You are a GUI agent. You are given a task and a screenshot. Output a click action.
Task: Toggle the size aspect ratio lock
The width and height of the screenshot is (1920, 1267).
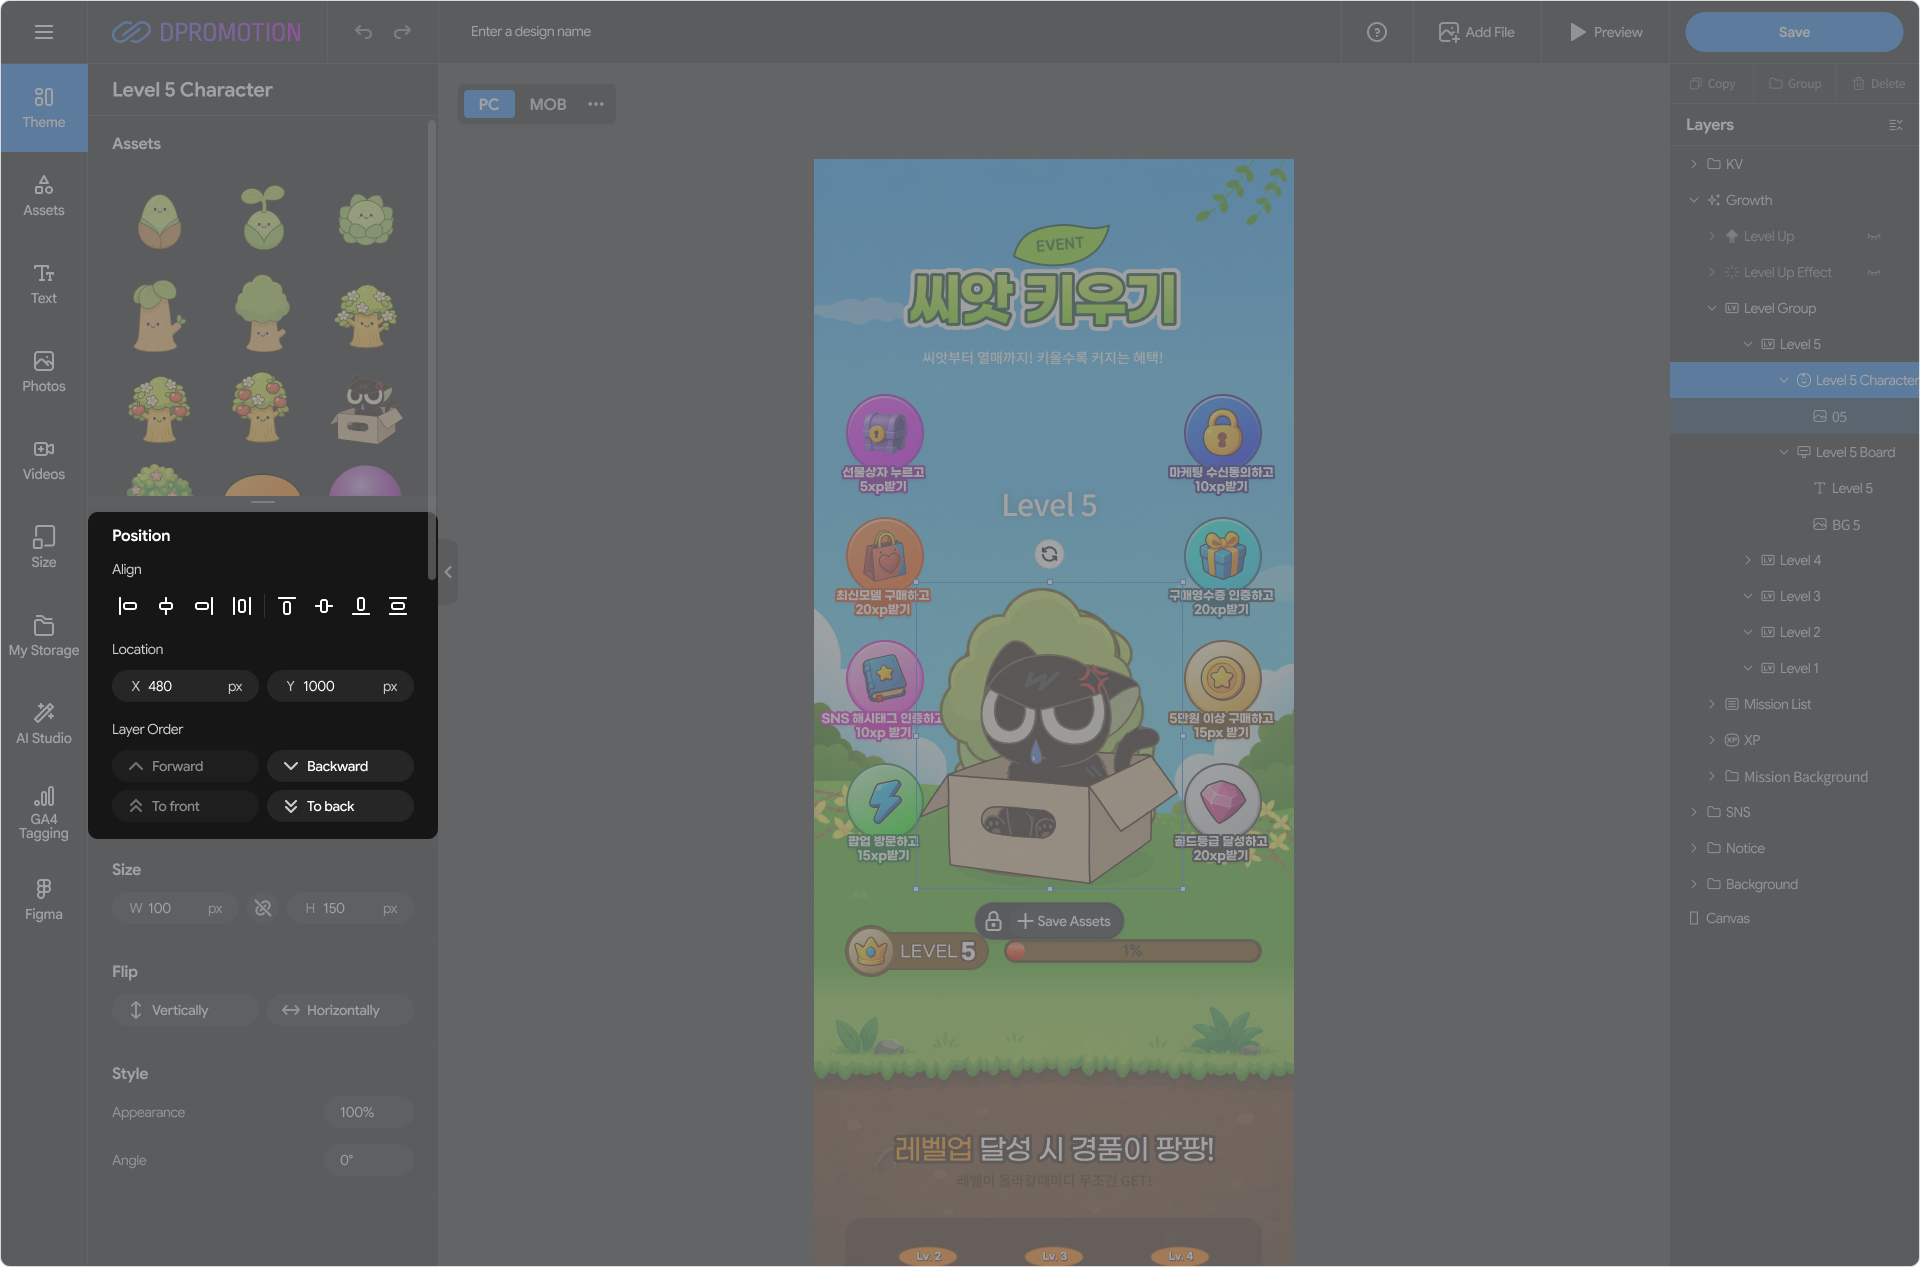coord(263,908)
